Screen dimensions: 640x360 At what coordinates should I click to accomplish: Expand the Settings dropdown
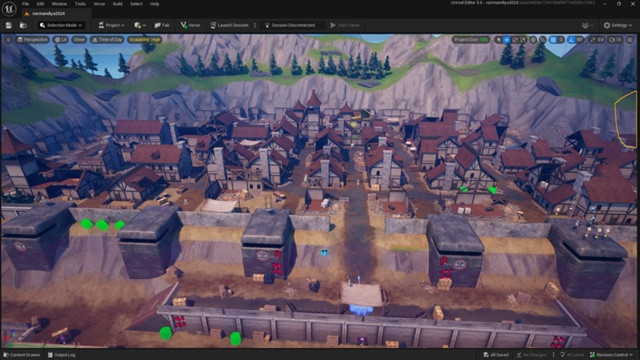pyautogui.click(x=618, y=25)
